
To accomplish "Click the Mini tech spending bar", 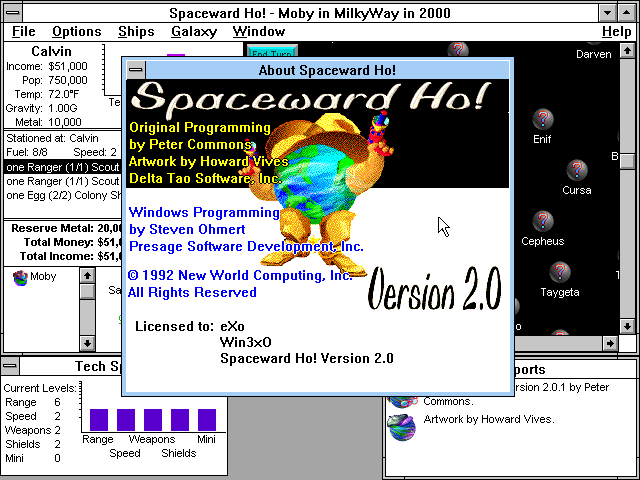I will (x=207, y=420).
